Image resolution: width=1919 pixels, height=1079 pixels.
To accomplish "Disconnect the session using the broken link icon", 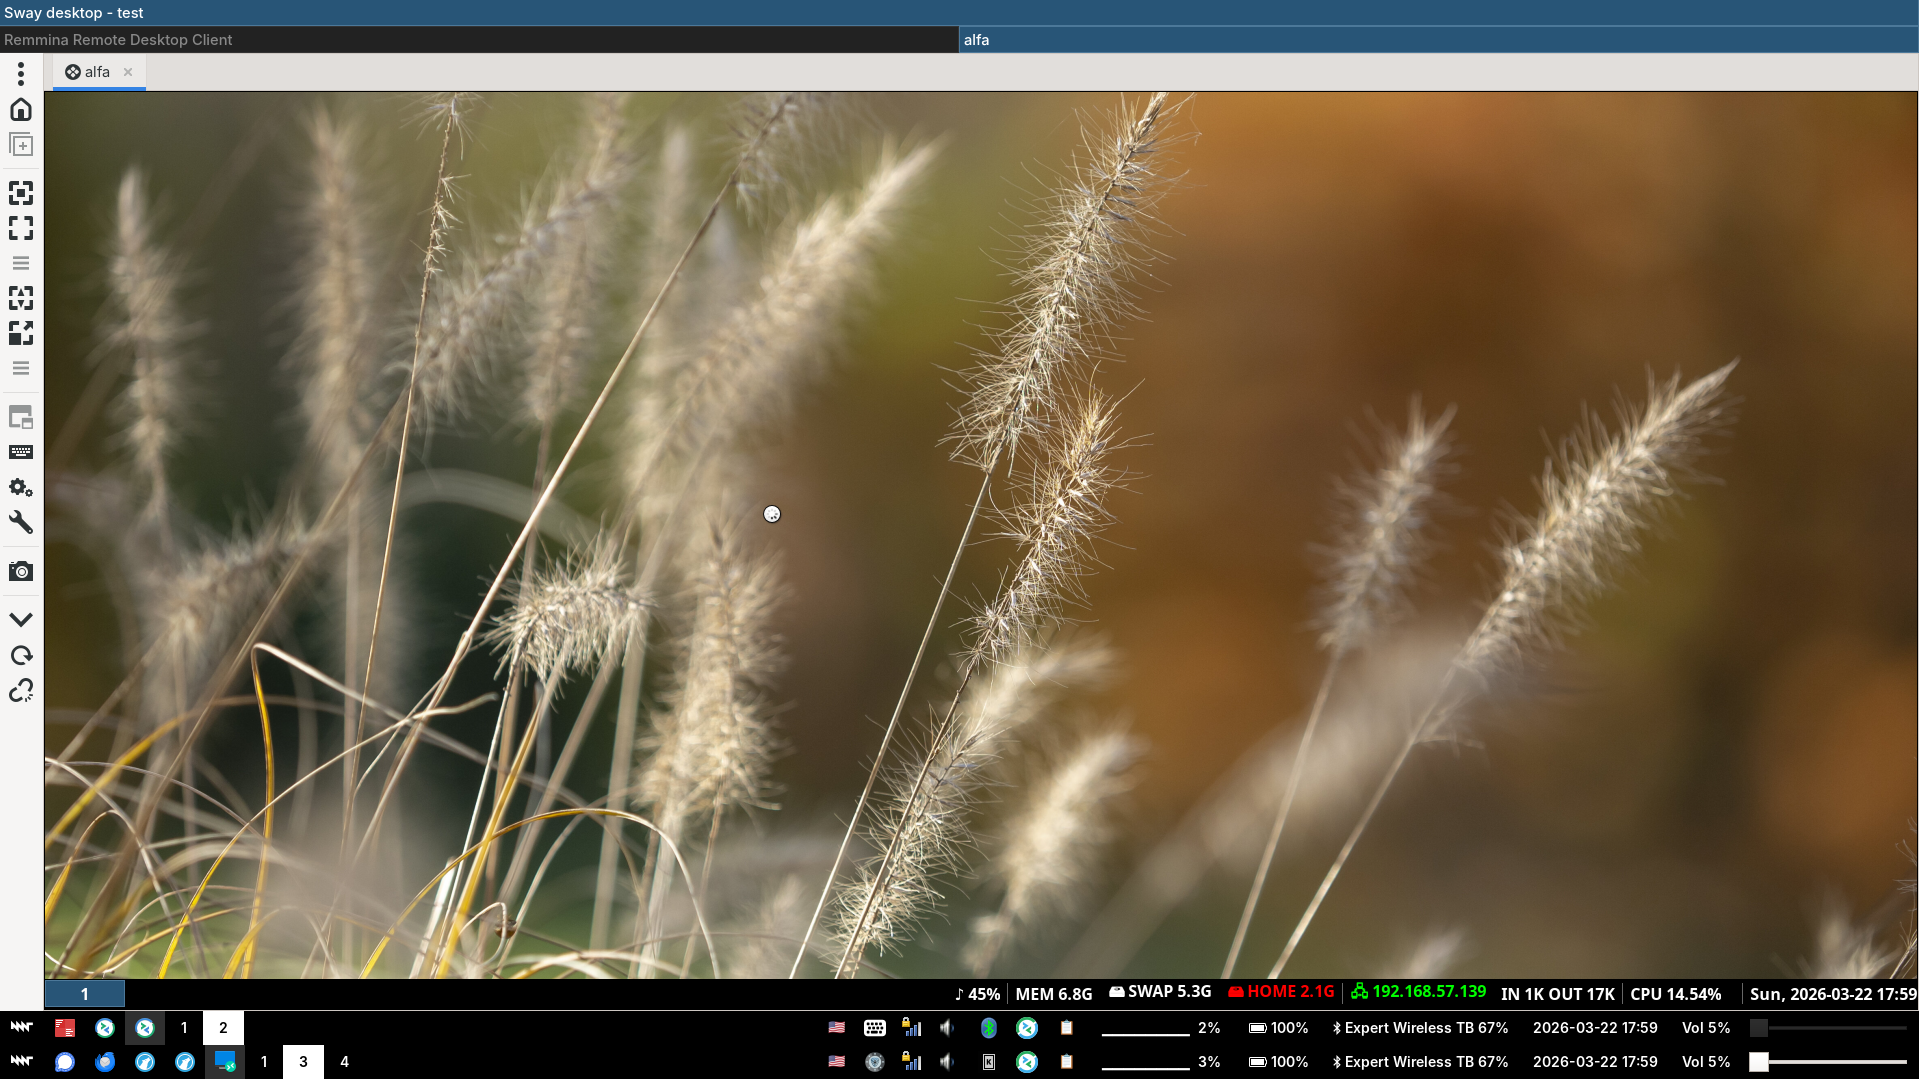I will [x=21, y=691].
